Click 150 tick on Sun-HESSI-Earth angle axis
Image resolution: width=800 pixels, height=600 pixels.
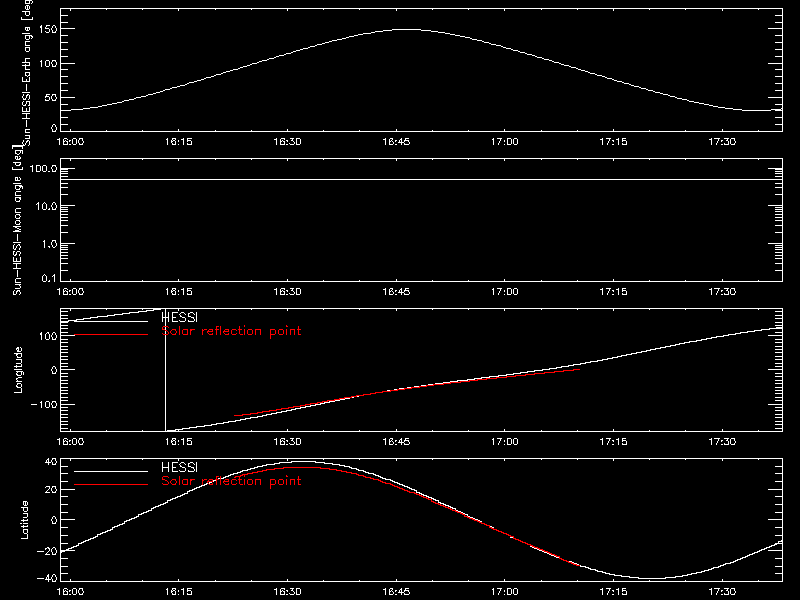50,29
